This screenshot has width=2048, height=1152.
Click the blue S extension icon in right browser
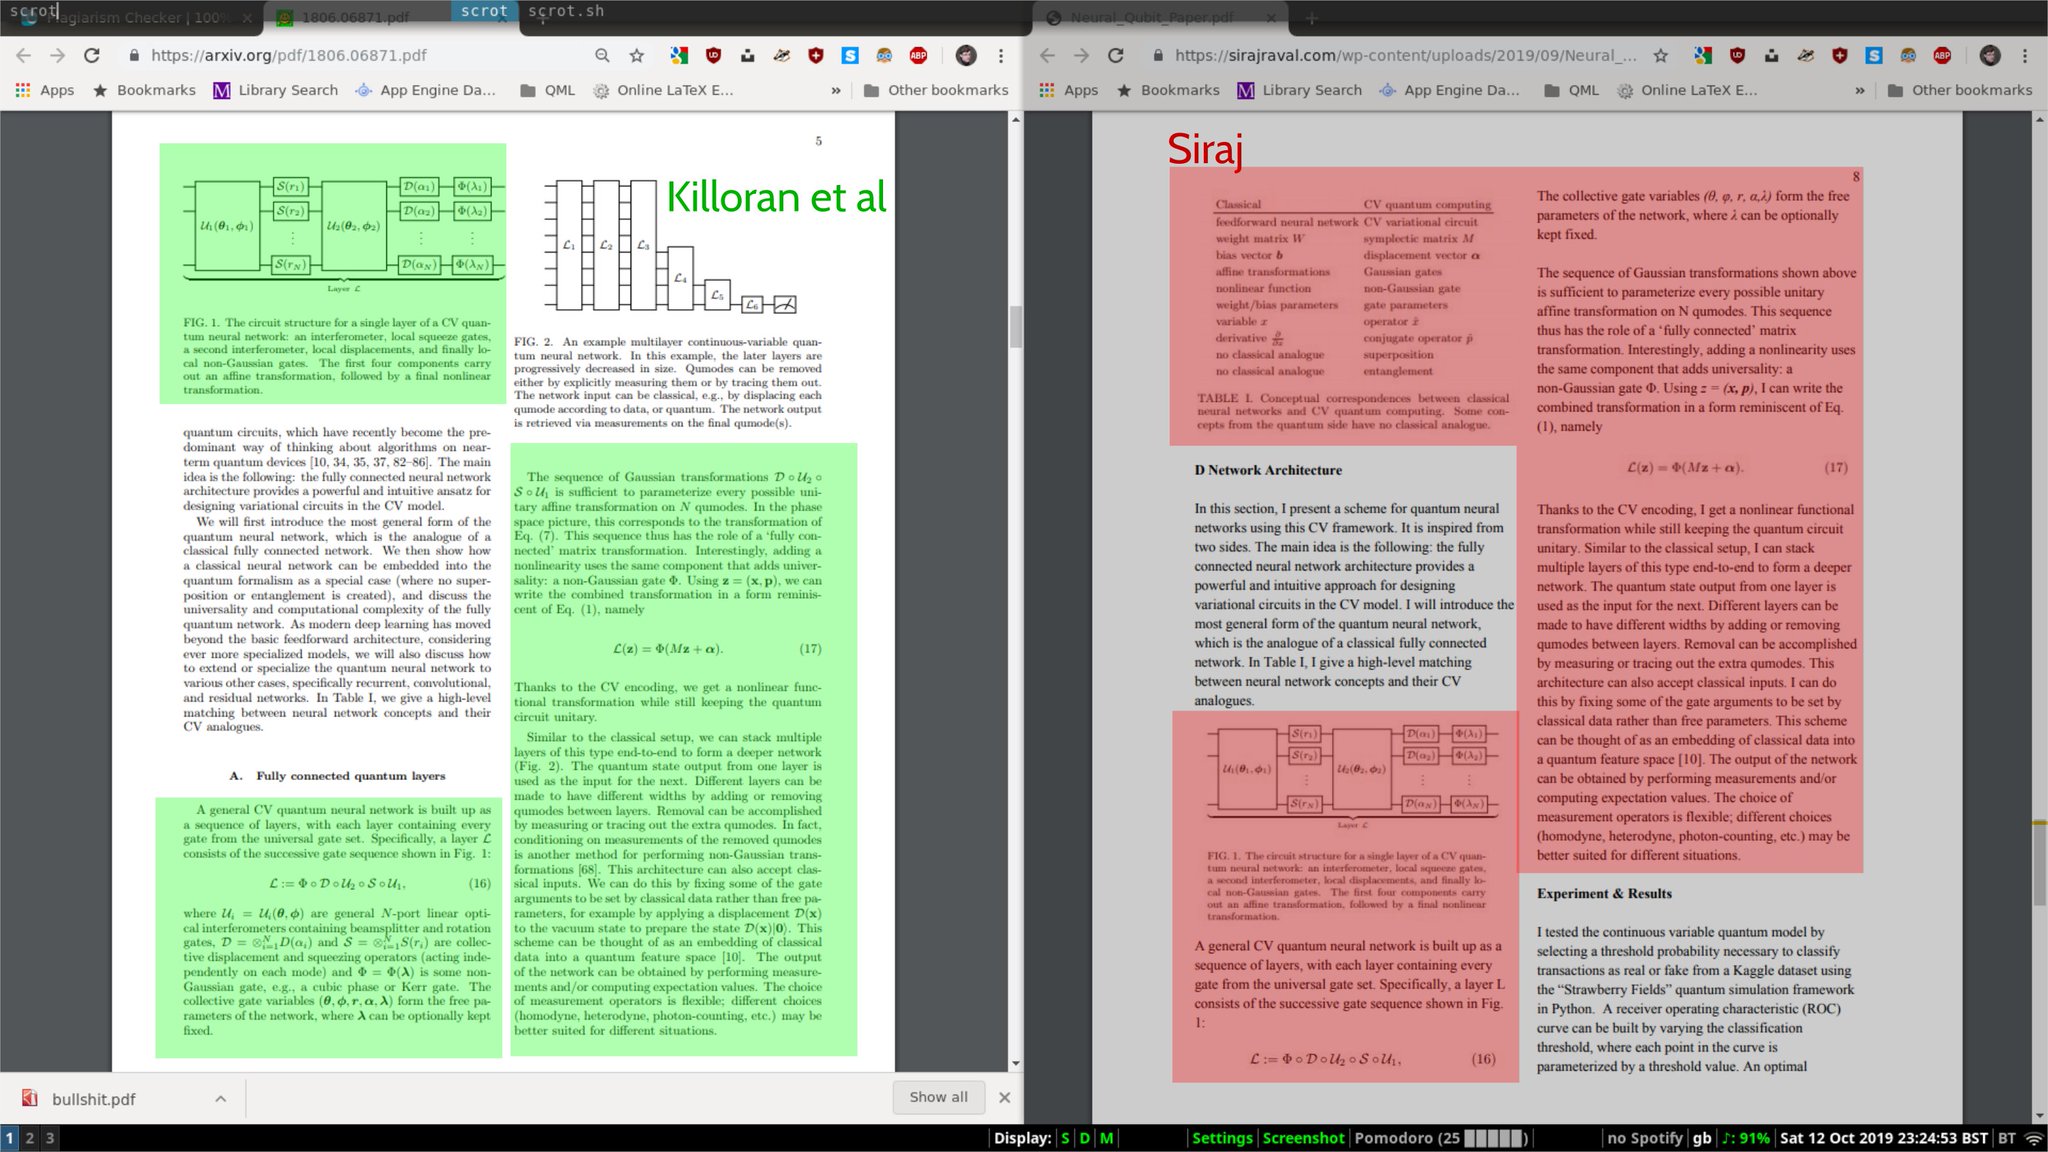[x=1874, y=55]
